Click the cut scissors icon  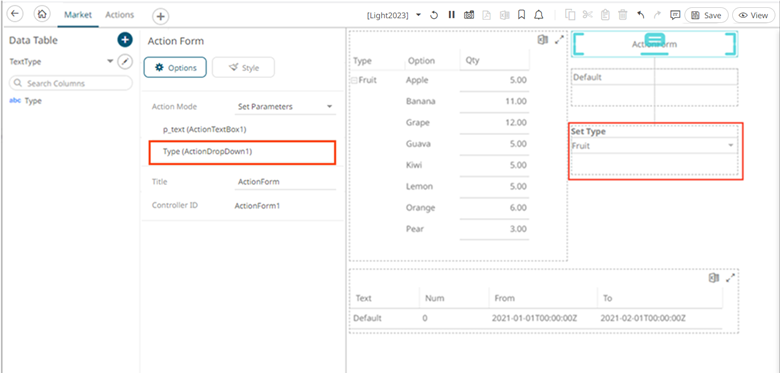587,15
